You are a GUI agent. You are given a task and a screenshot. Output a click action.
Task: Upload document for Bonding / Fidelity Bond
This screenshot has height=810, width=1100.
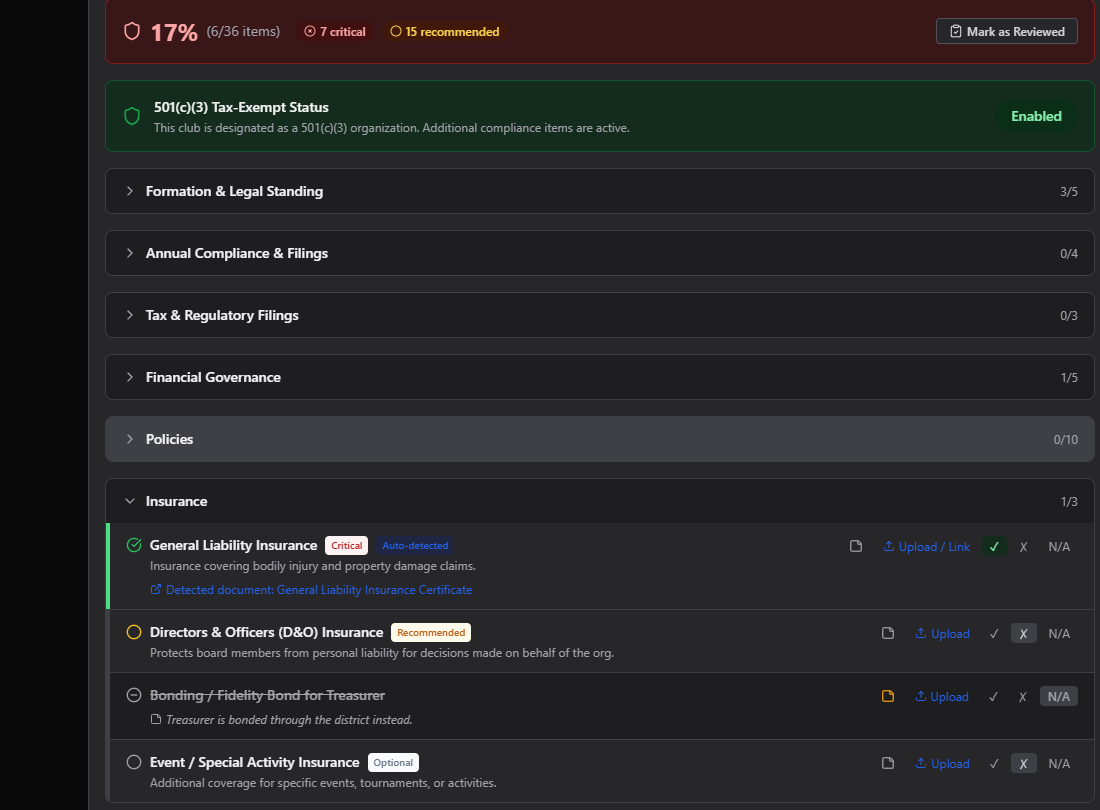941,696
